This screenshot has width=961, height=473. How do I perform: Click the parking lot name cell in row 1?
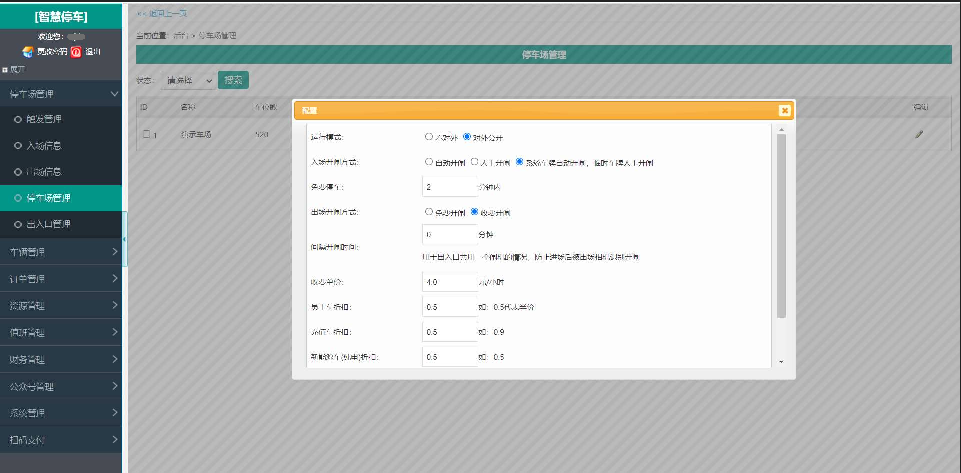tap(196, 134)
